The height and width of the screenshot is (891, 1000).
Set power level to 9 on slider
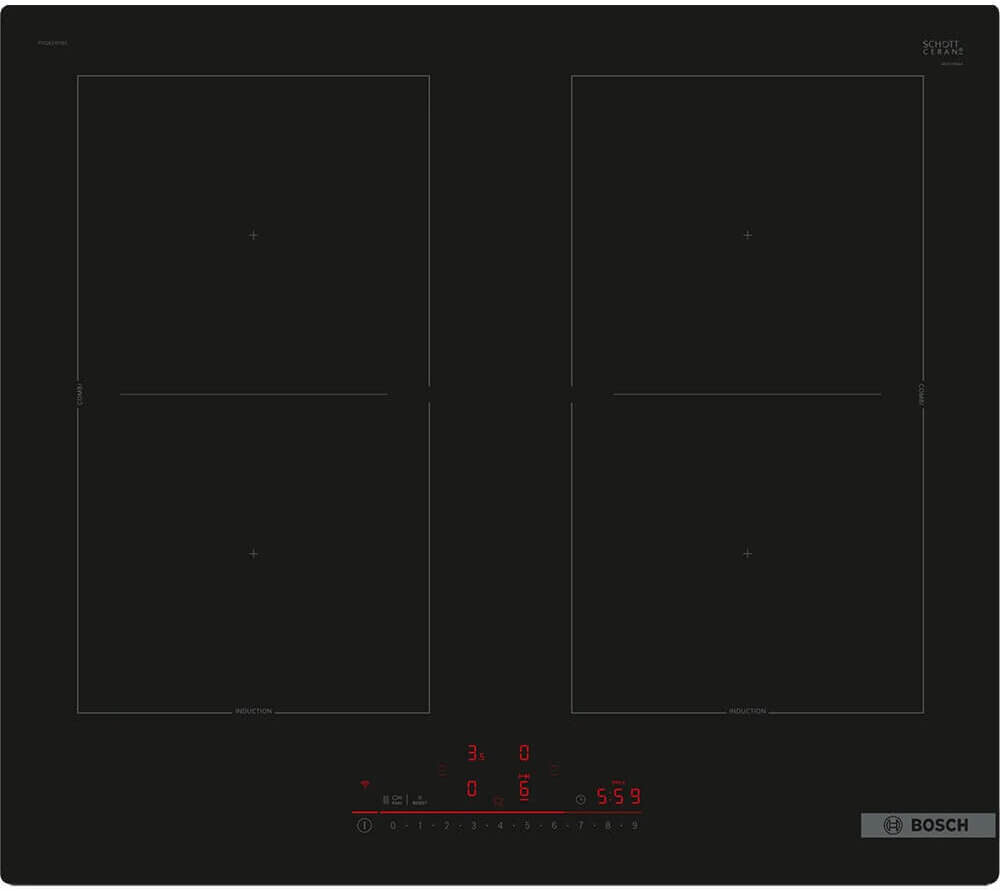click(x=634, y=826)
